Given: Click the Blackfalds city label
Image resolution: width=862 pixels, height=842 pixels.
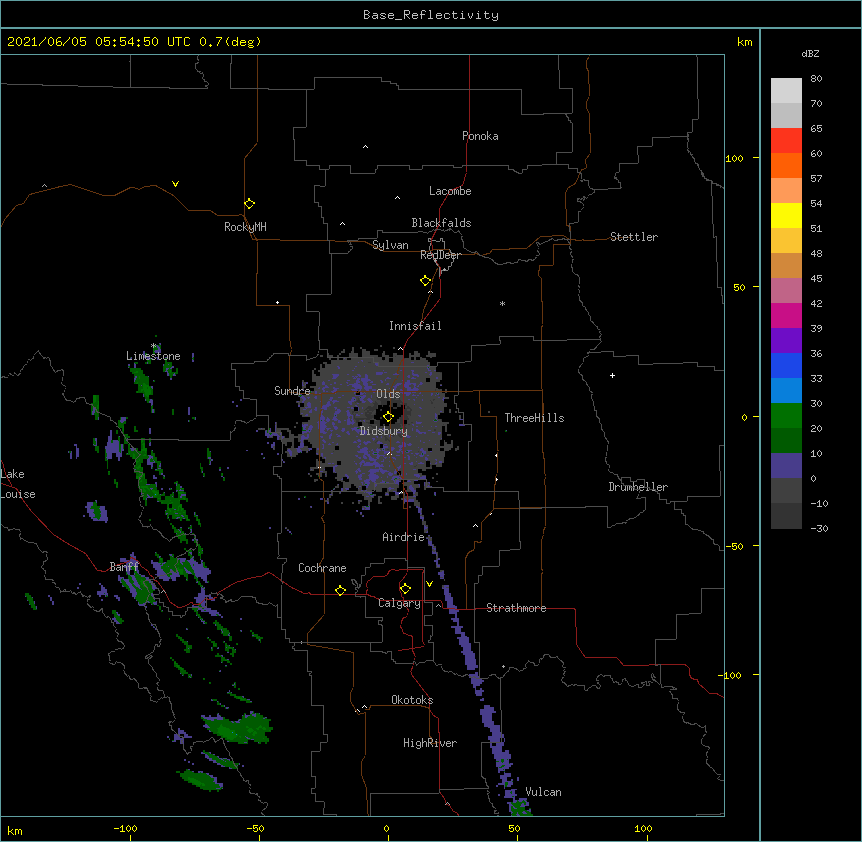Looking at the screenshot, I should pyautogui.click(x=441, y=223).
